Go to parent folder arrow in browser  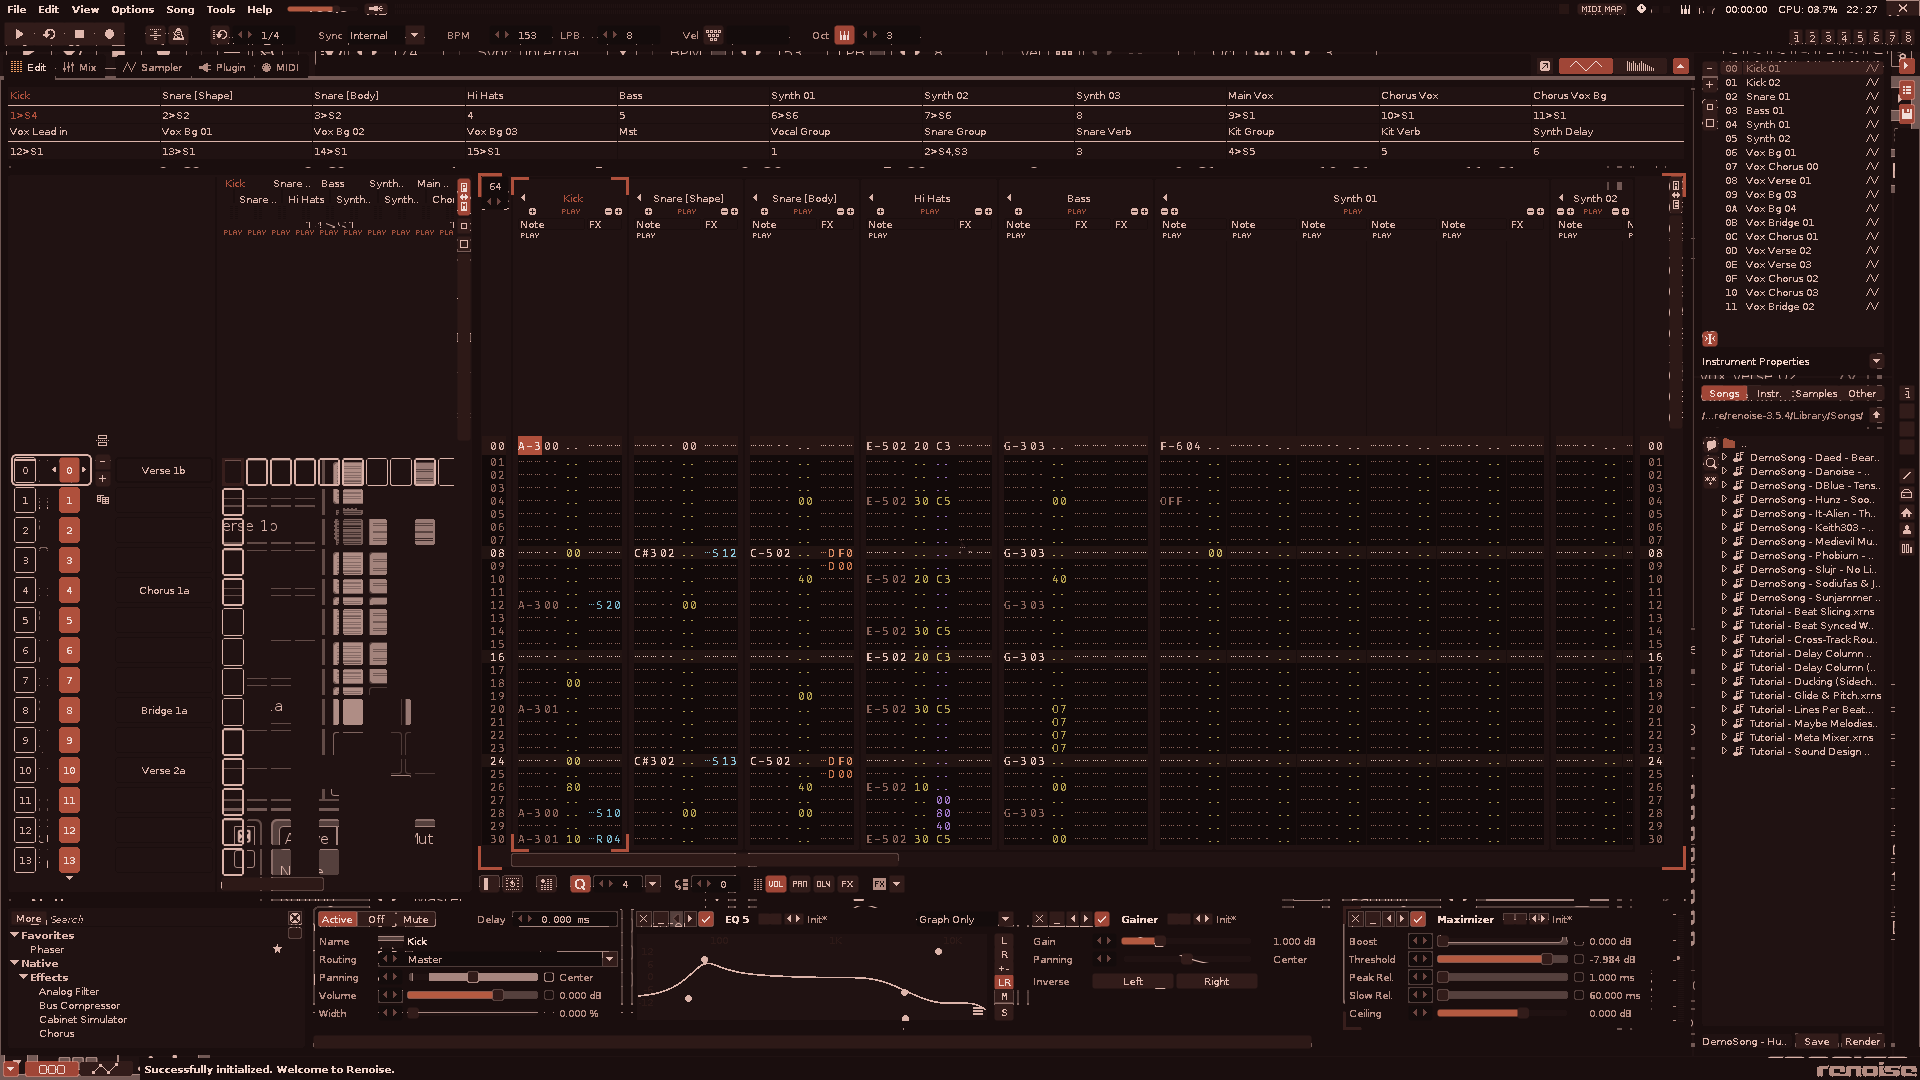1877,415
